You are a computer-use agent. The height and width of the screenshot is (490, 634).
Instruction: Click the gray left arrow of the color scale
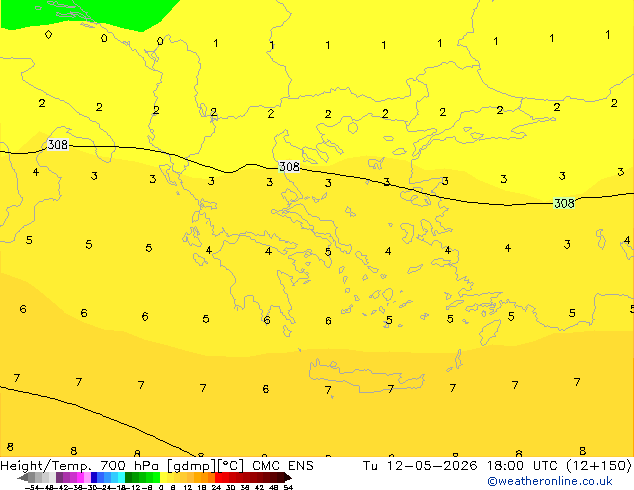coord(23,478)
